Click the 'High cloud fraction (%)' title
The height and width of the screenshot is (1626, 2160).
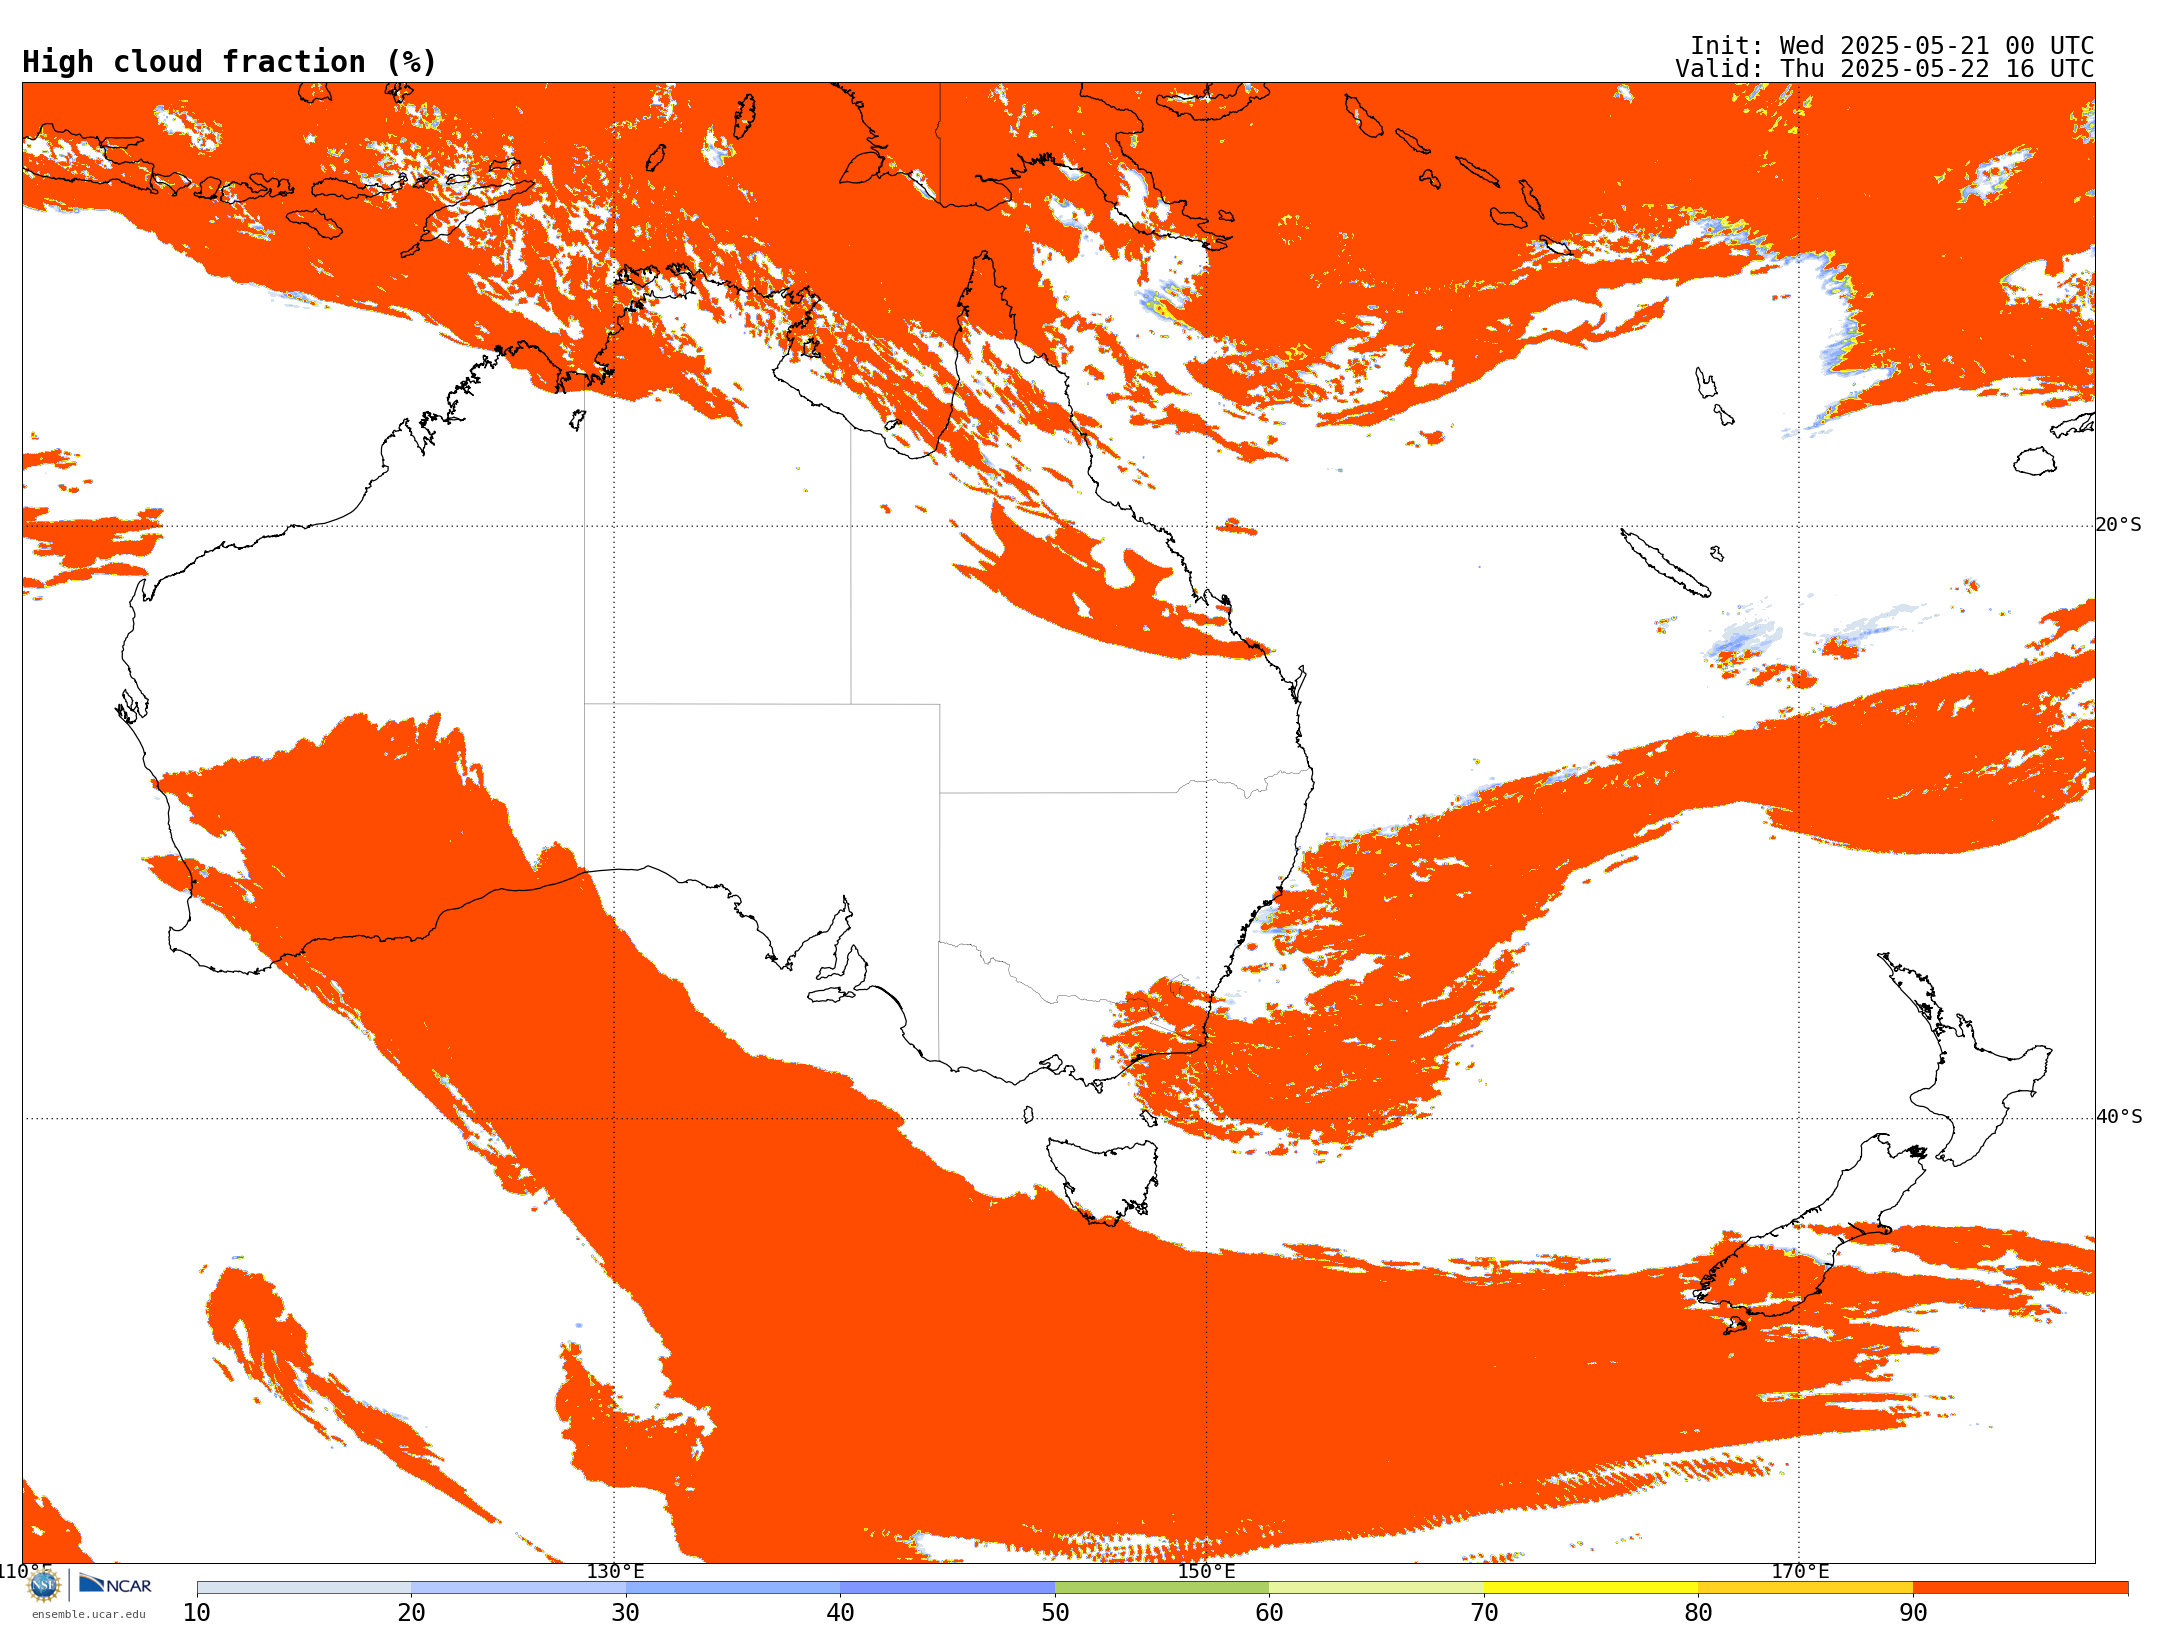(230, 62)
